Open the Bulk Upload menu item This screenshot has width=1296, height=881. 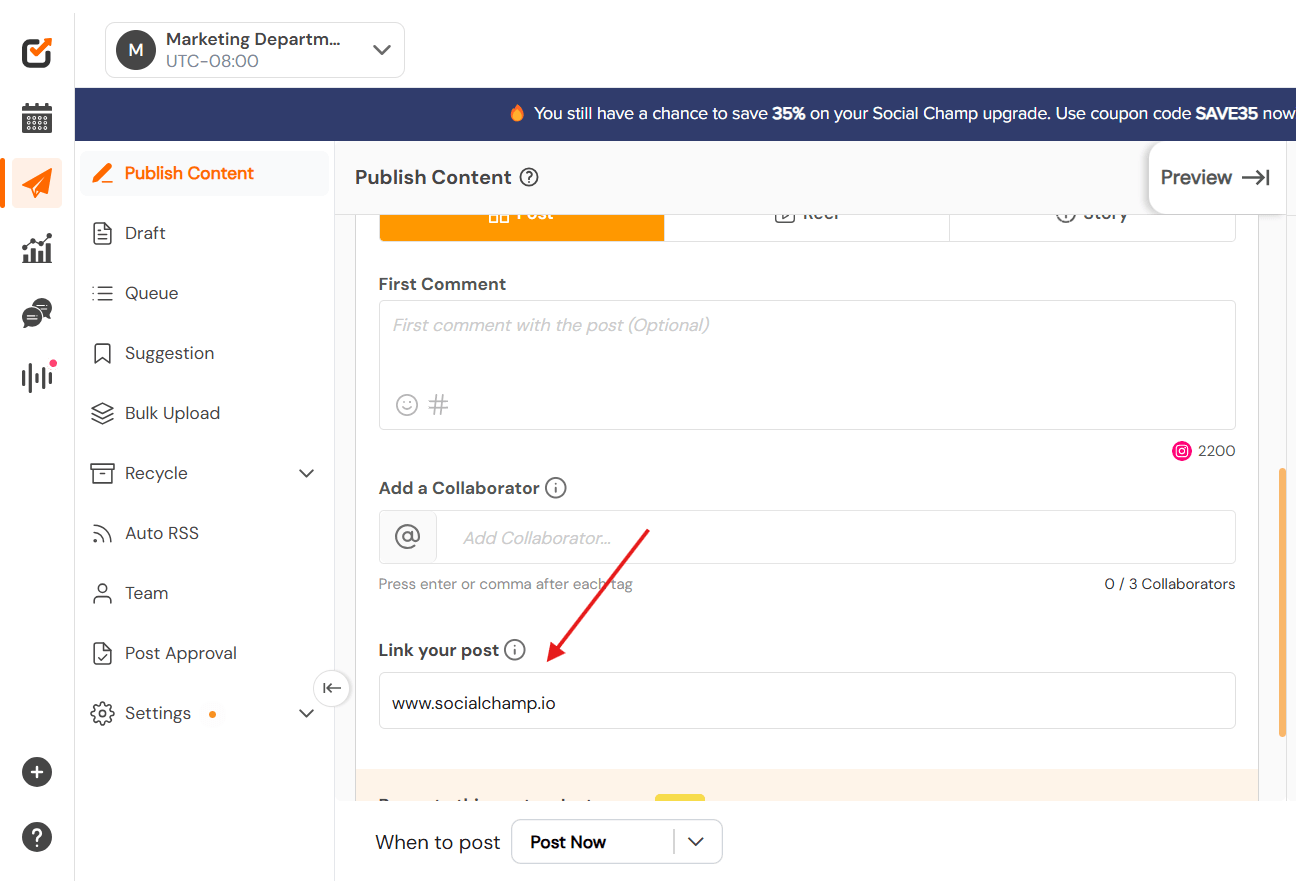pyautogui.click(x=204, y=413)
